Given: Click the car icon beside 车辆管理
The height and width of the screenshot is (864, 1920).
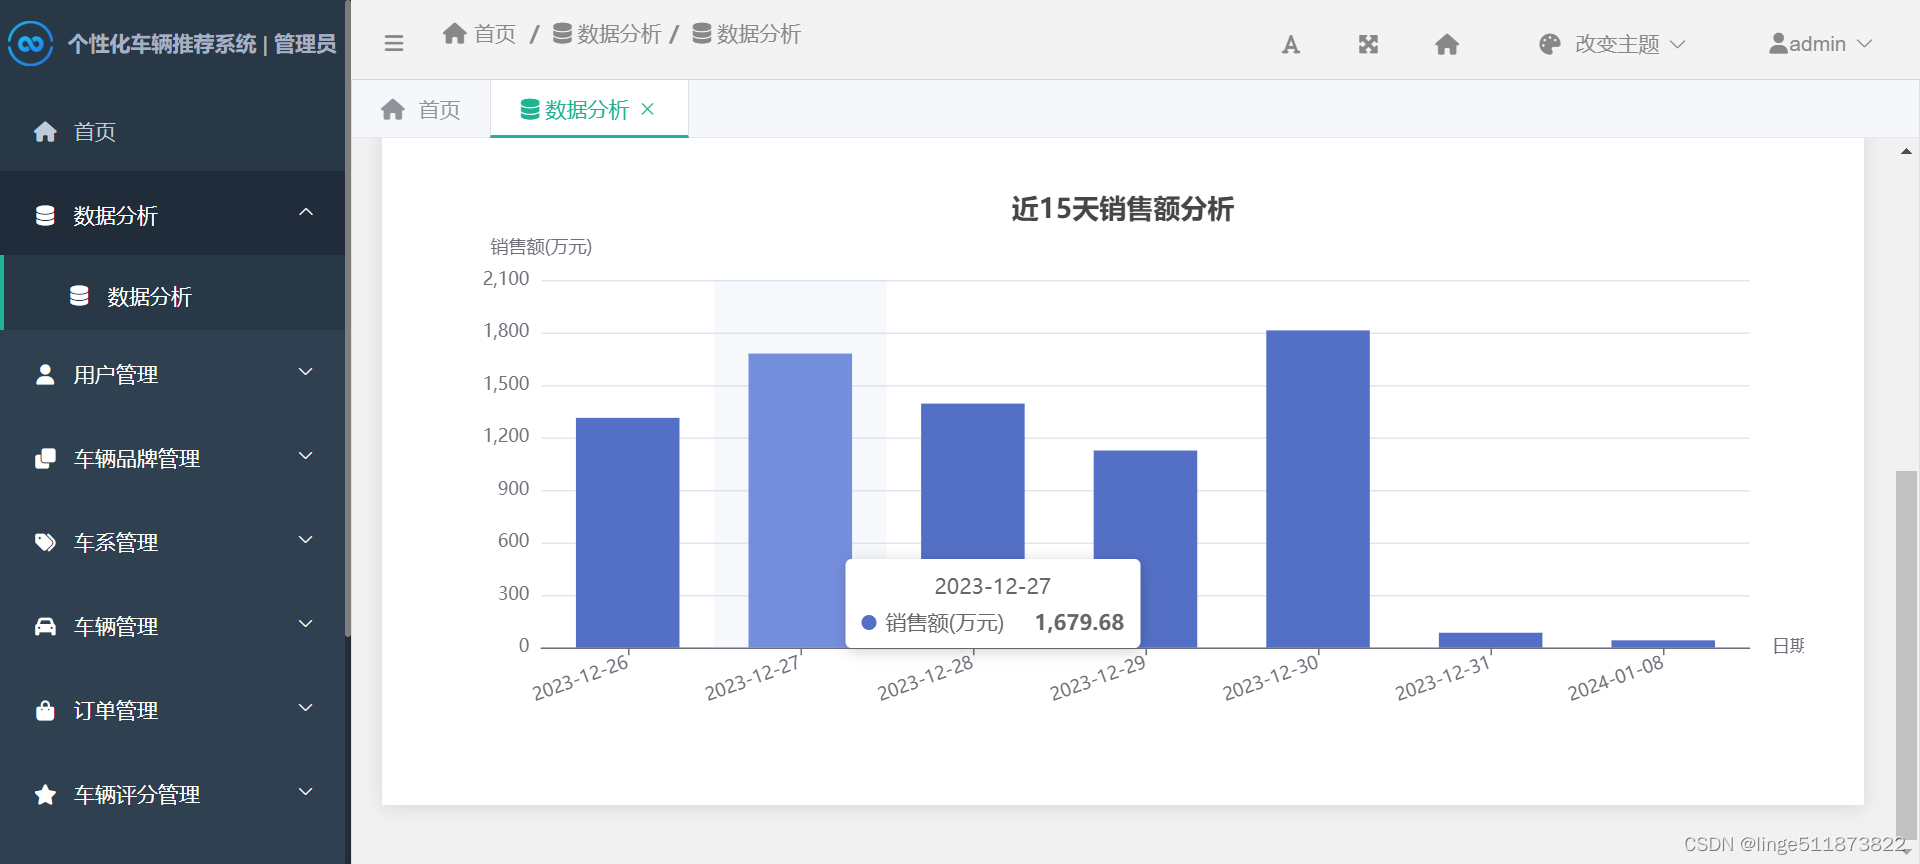Looking at the screenshot, I should 45,626.
